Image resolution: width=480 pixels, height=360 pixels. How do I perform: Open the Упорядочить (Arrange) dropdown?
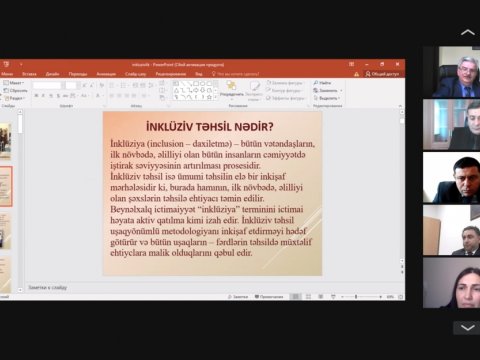(232, 90)
